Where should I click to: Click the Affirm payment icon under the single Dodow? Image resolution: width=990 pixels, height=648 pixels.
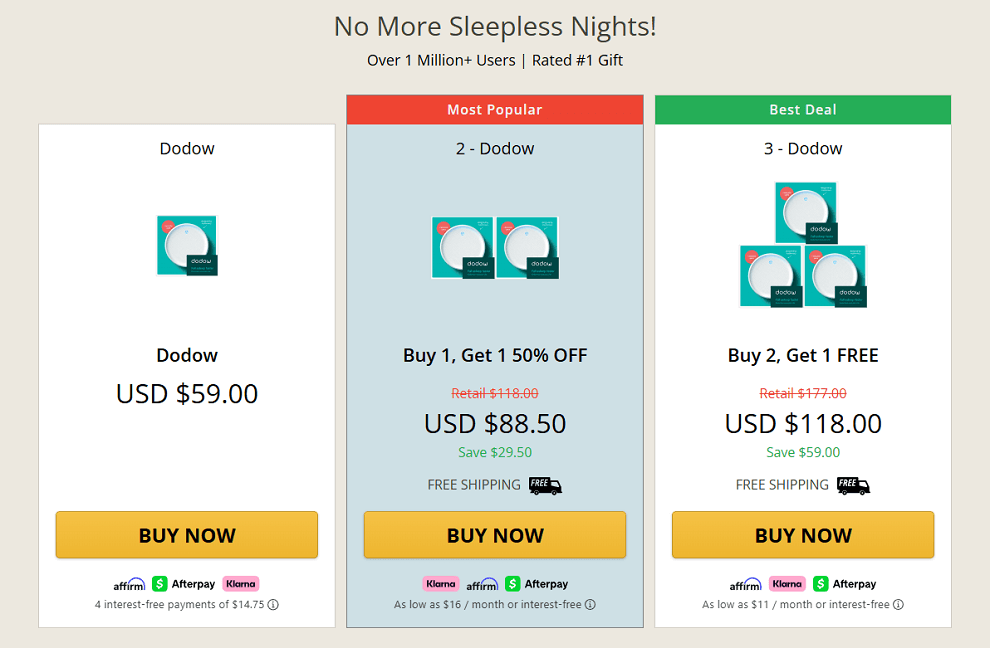pos(129,583)
